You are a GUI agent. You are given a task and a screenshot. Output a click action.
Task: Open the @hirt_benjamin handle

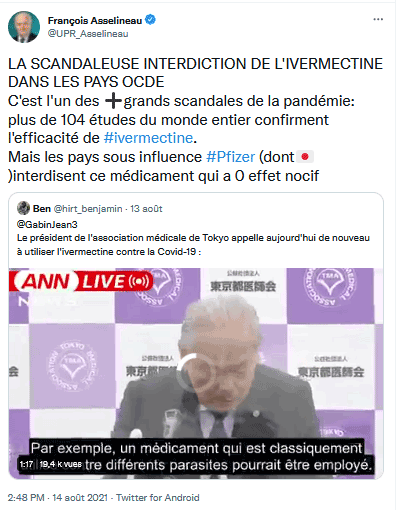click(x=88, y=209)
